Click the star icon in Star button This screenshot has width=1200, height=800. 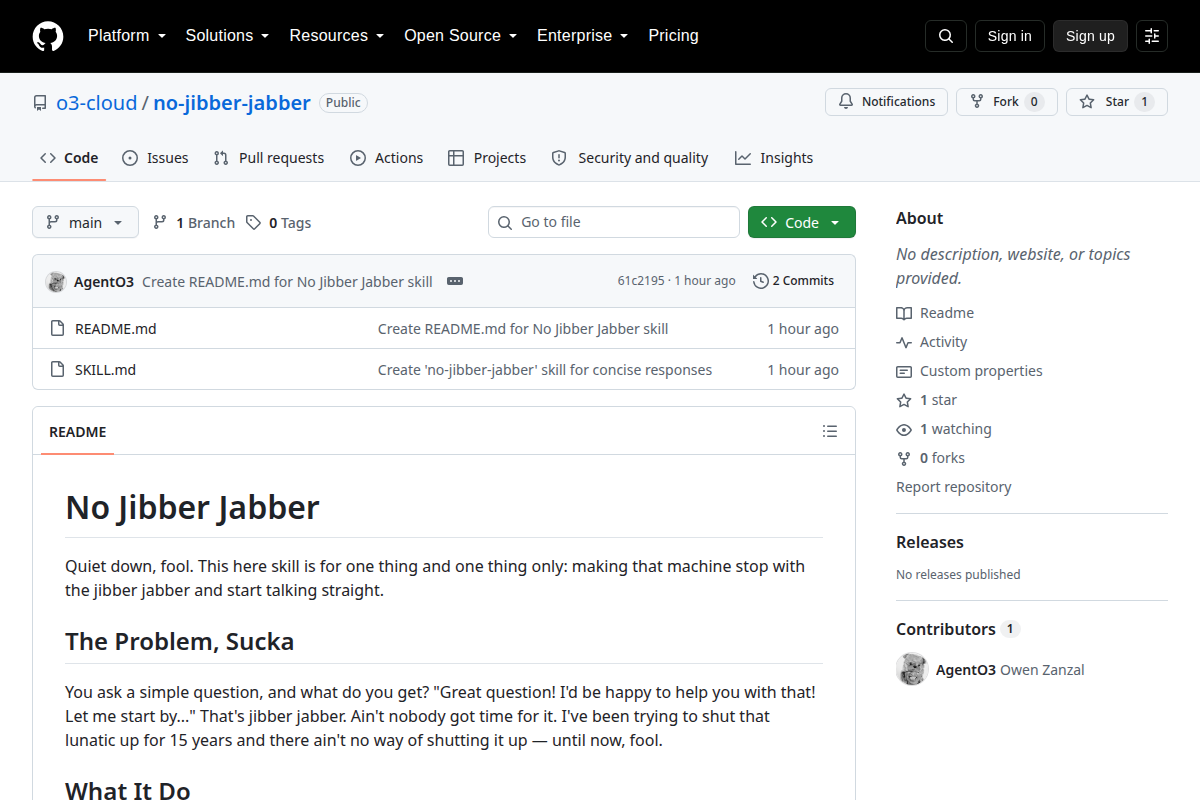pyautogui.click(x=1087, y=102)
